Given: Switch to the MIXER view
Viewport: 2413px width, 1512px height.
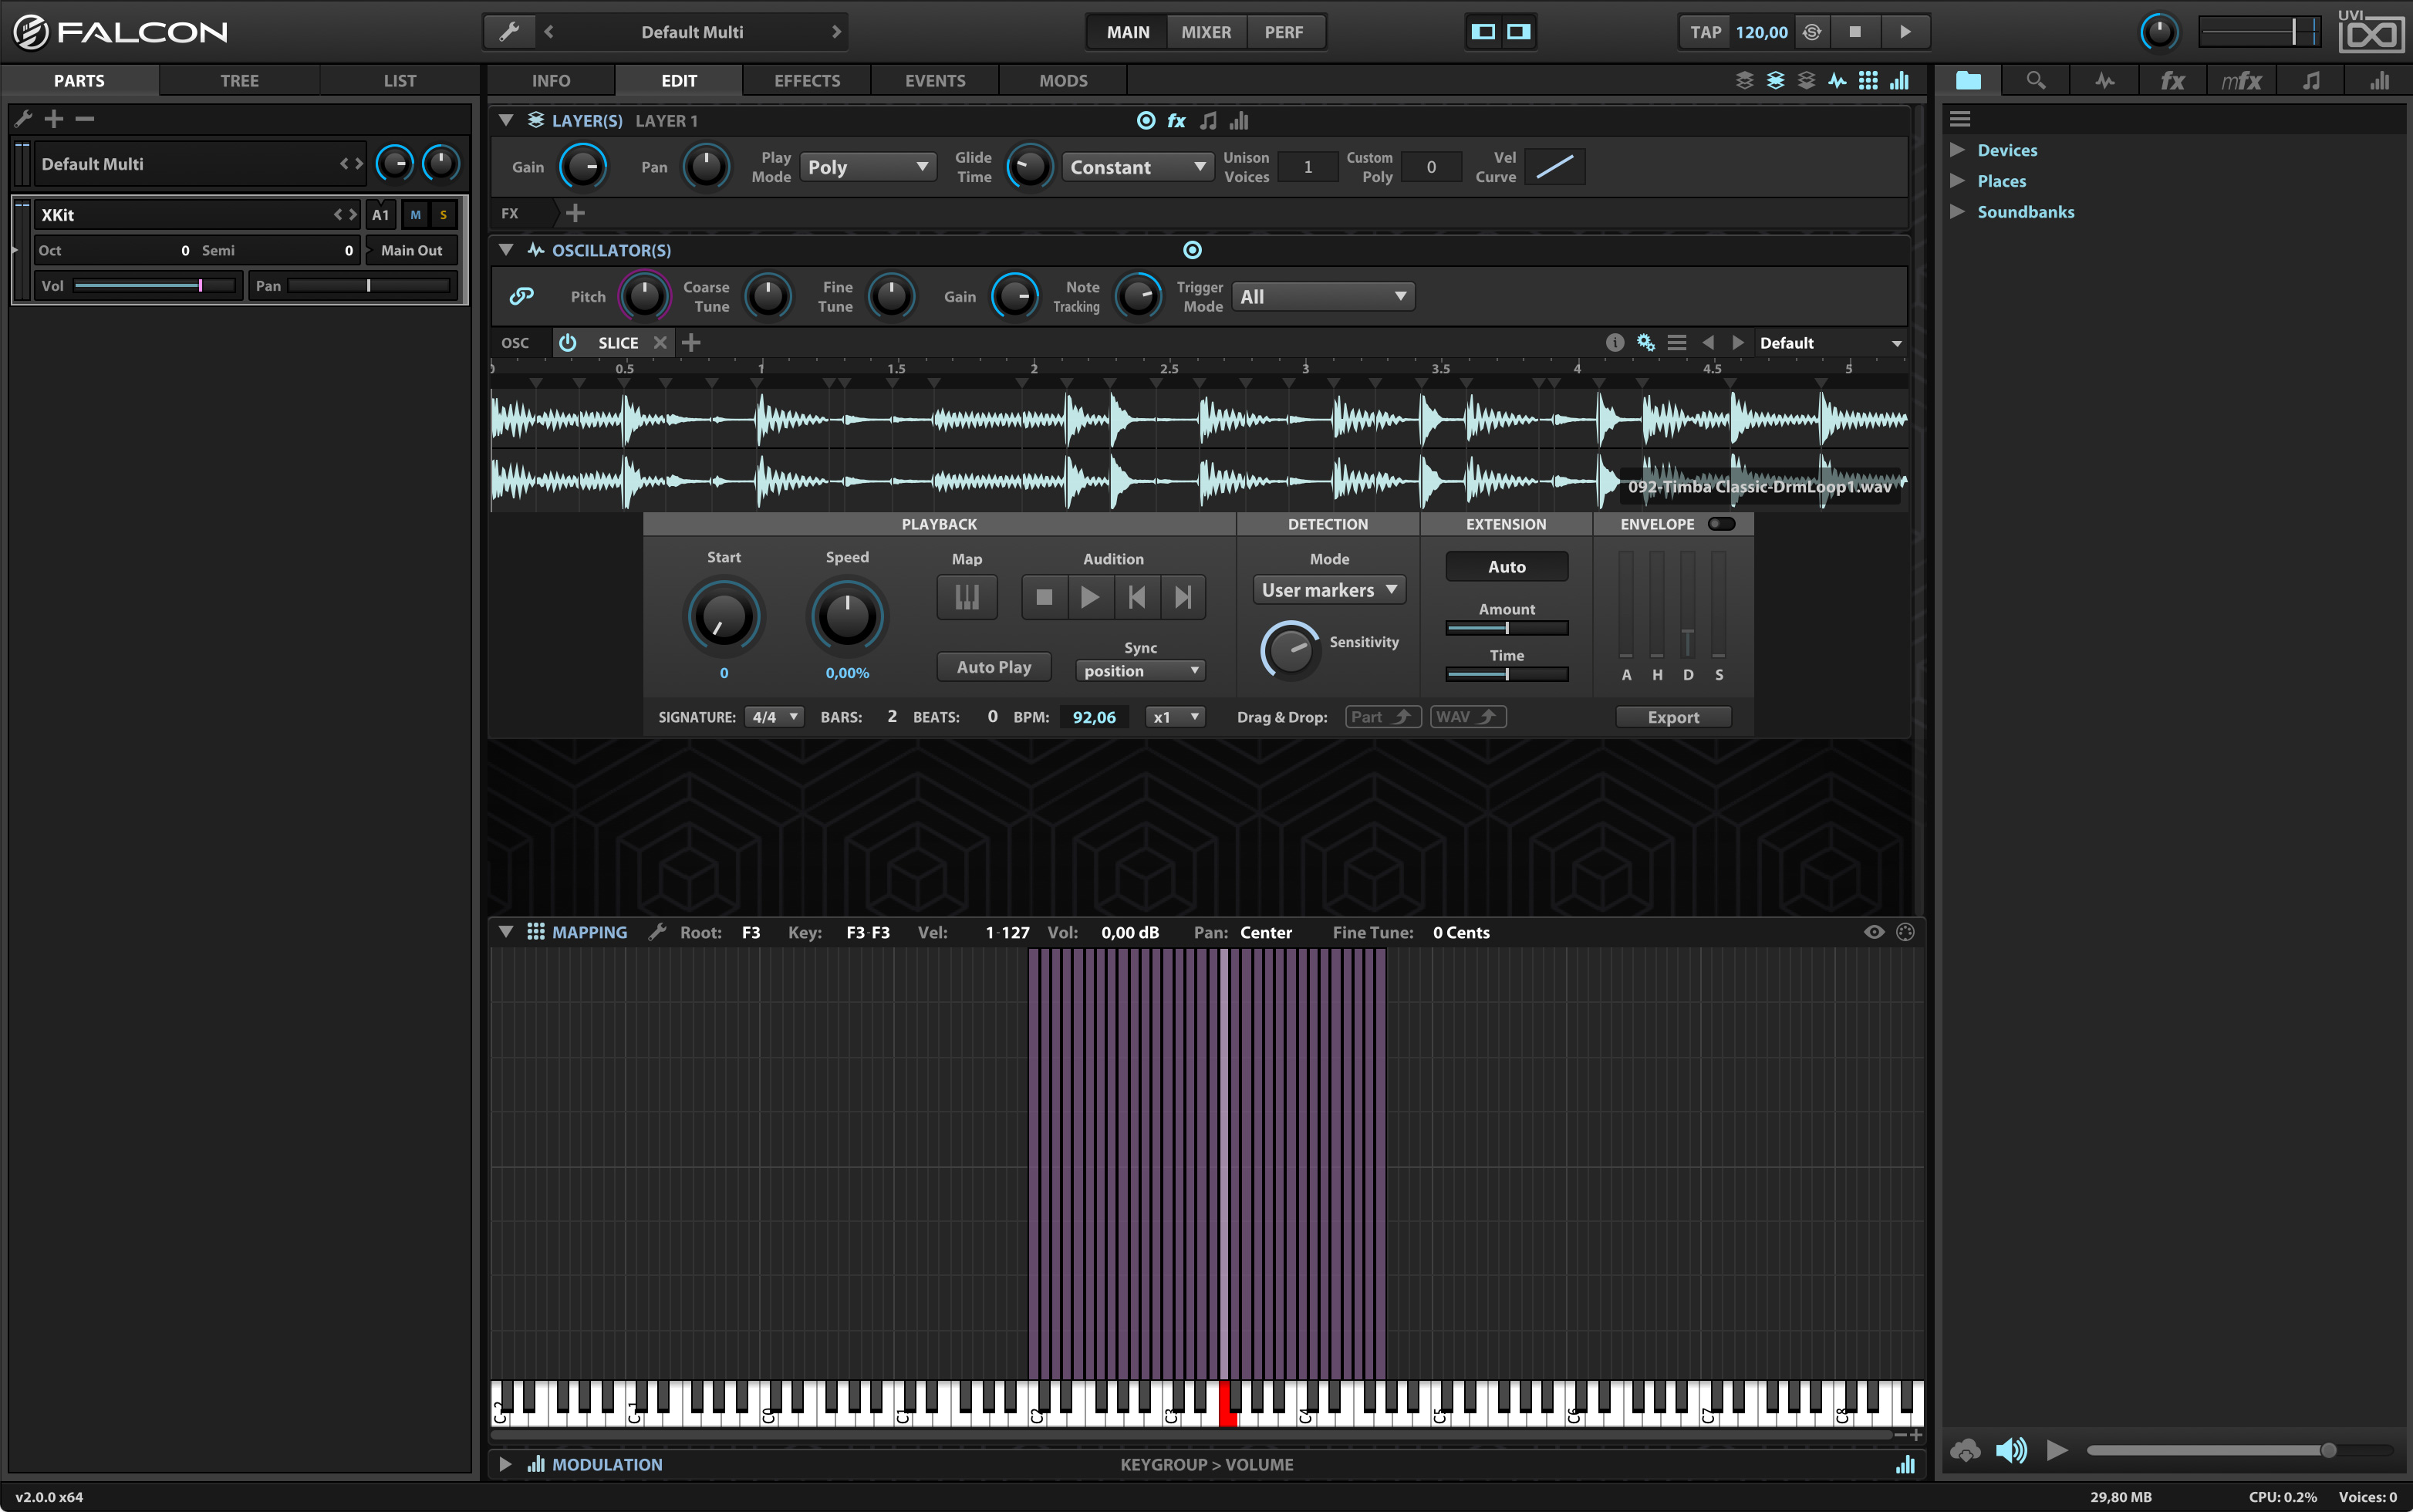Looking at the screenshot, I should (x=1206, y=32).
